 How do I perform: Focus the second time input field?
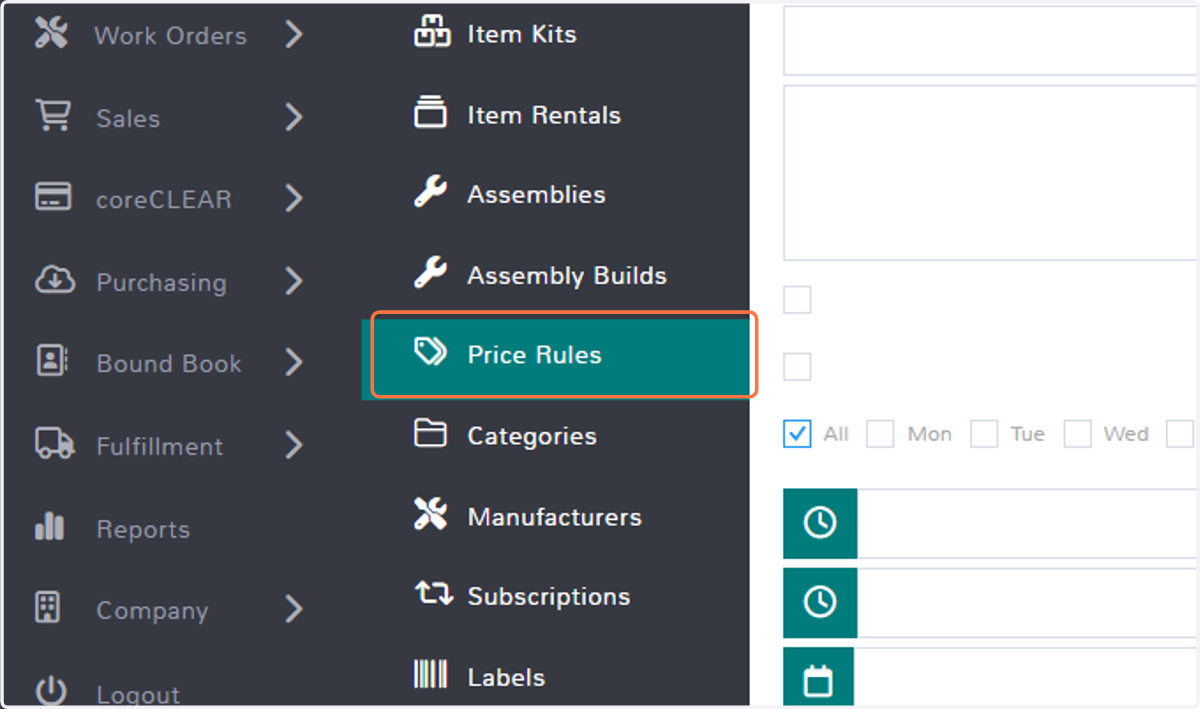pos(1028,602)
